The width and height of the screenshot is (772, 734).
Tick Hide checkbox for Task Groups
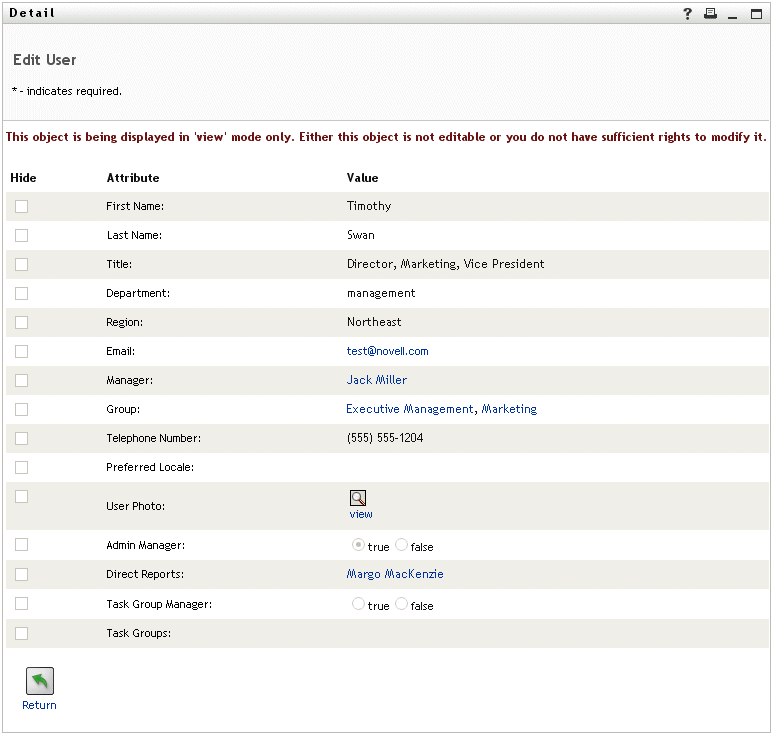21,633
